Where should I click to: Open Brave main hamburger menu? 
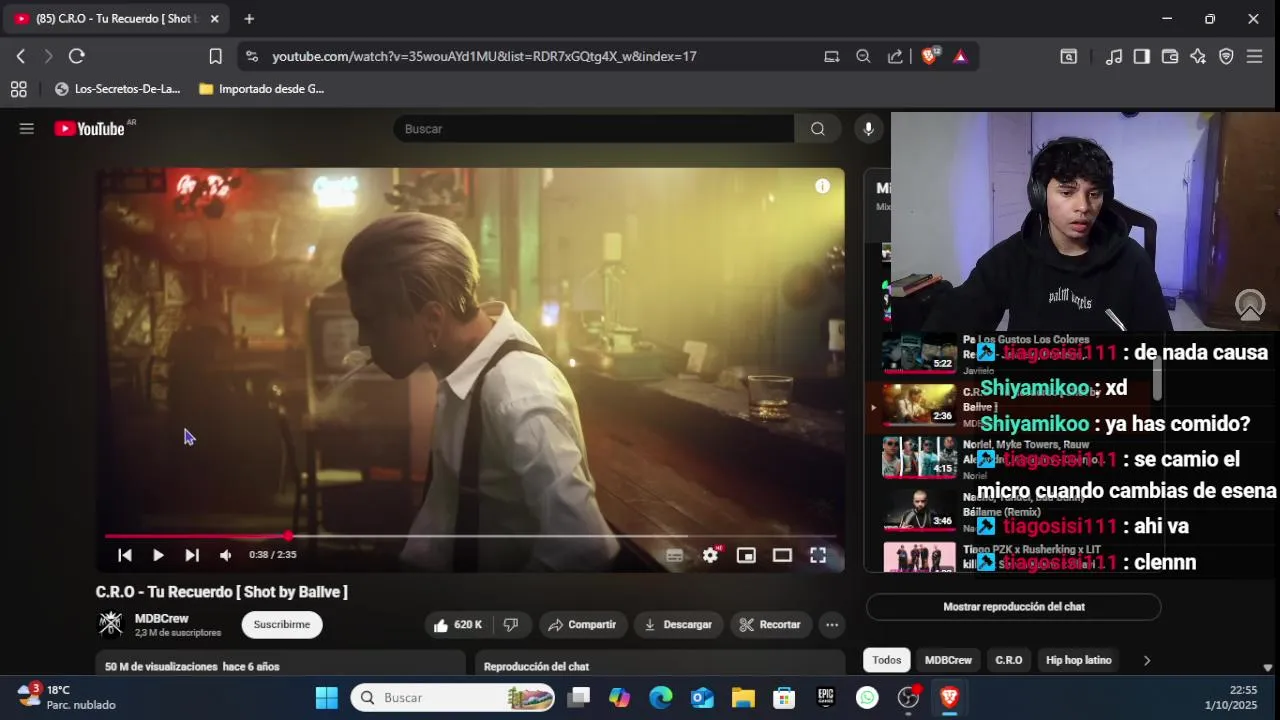pos(1254,57)
